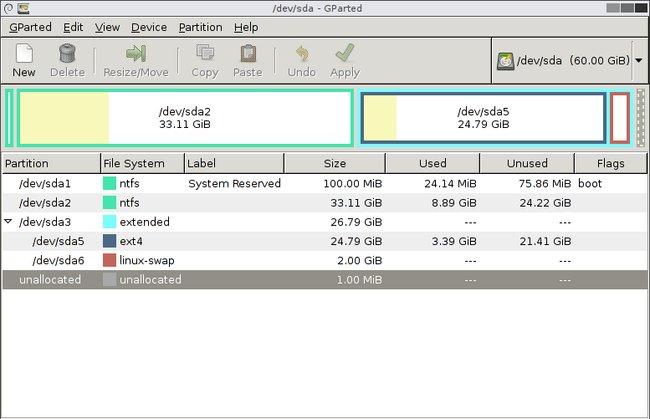Click the System Reserved label cell

(x=234, y=183)
